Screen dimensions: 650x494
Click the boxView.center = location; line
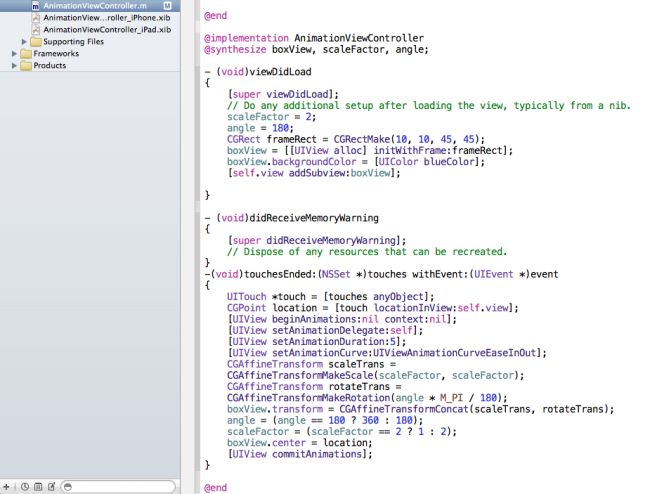300,443
